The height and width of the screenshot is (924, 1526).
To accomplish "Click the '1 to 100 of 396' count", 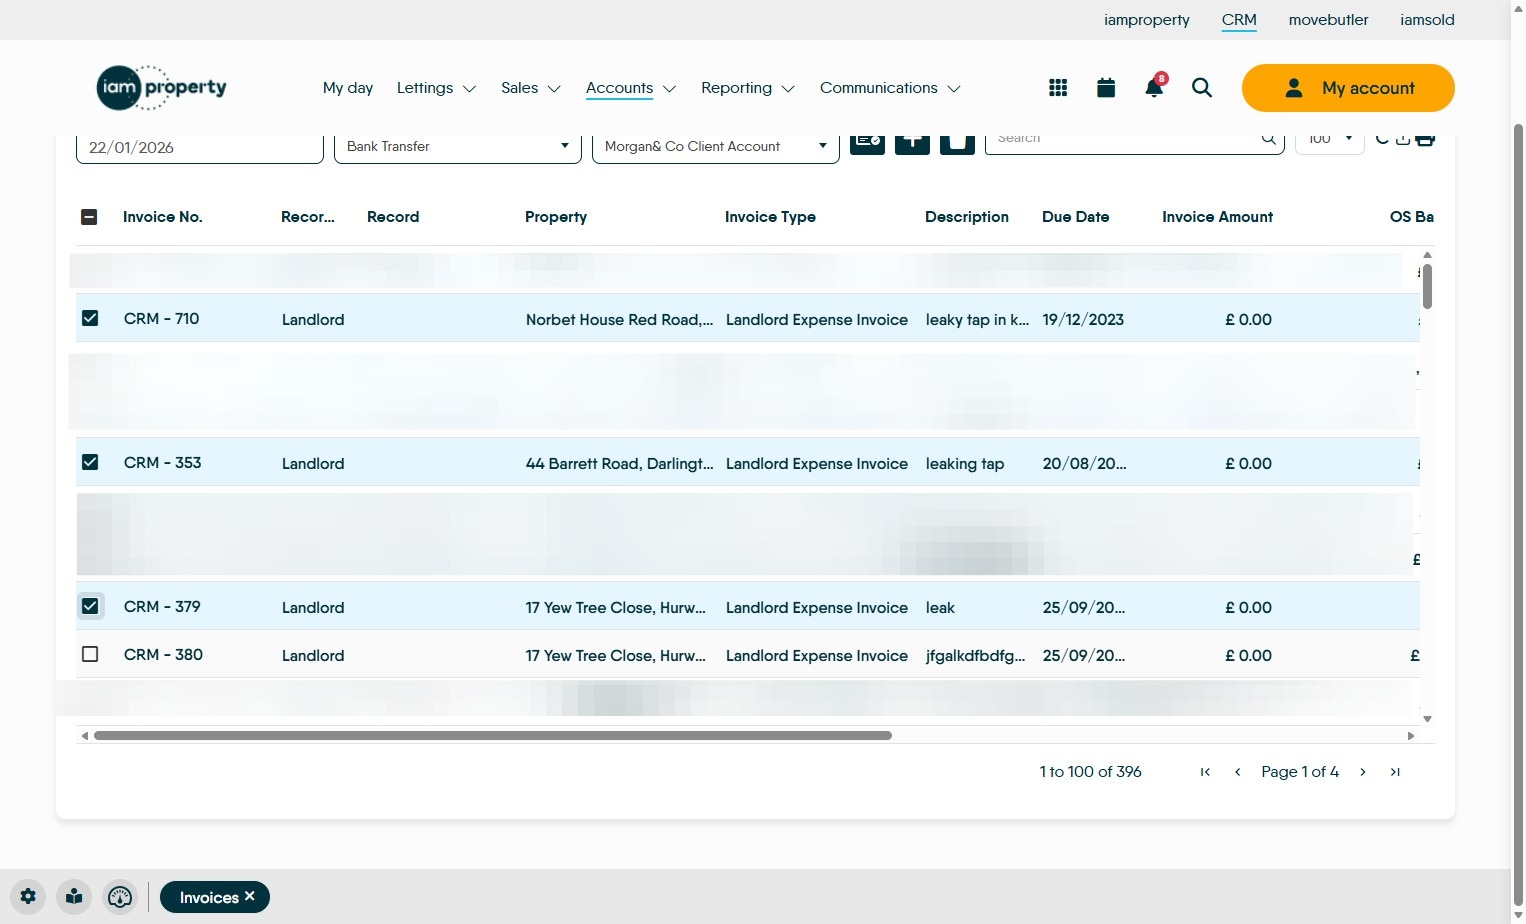I will click(x=1090, y=772).
